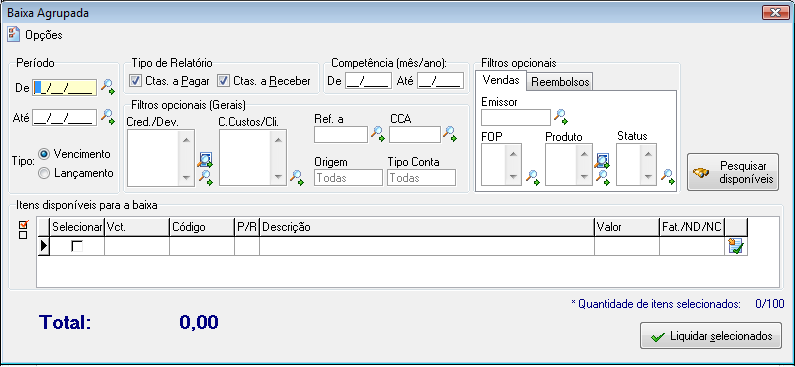The width and height of the screenshot is (795, 367).
Task: Open advanced search icon for Produto
Action: (602, 161)
